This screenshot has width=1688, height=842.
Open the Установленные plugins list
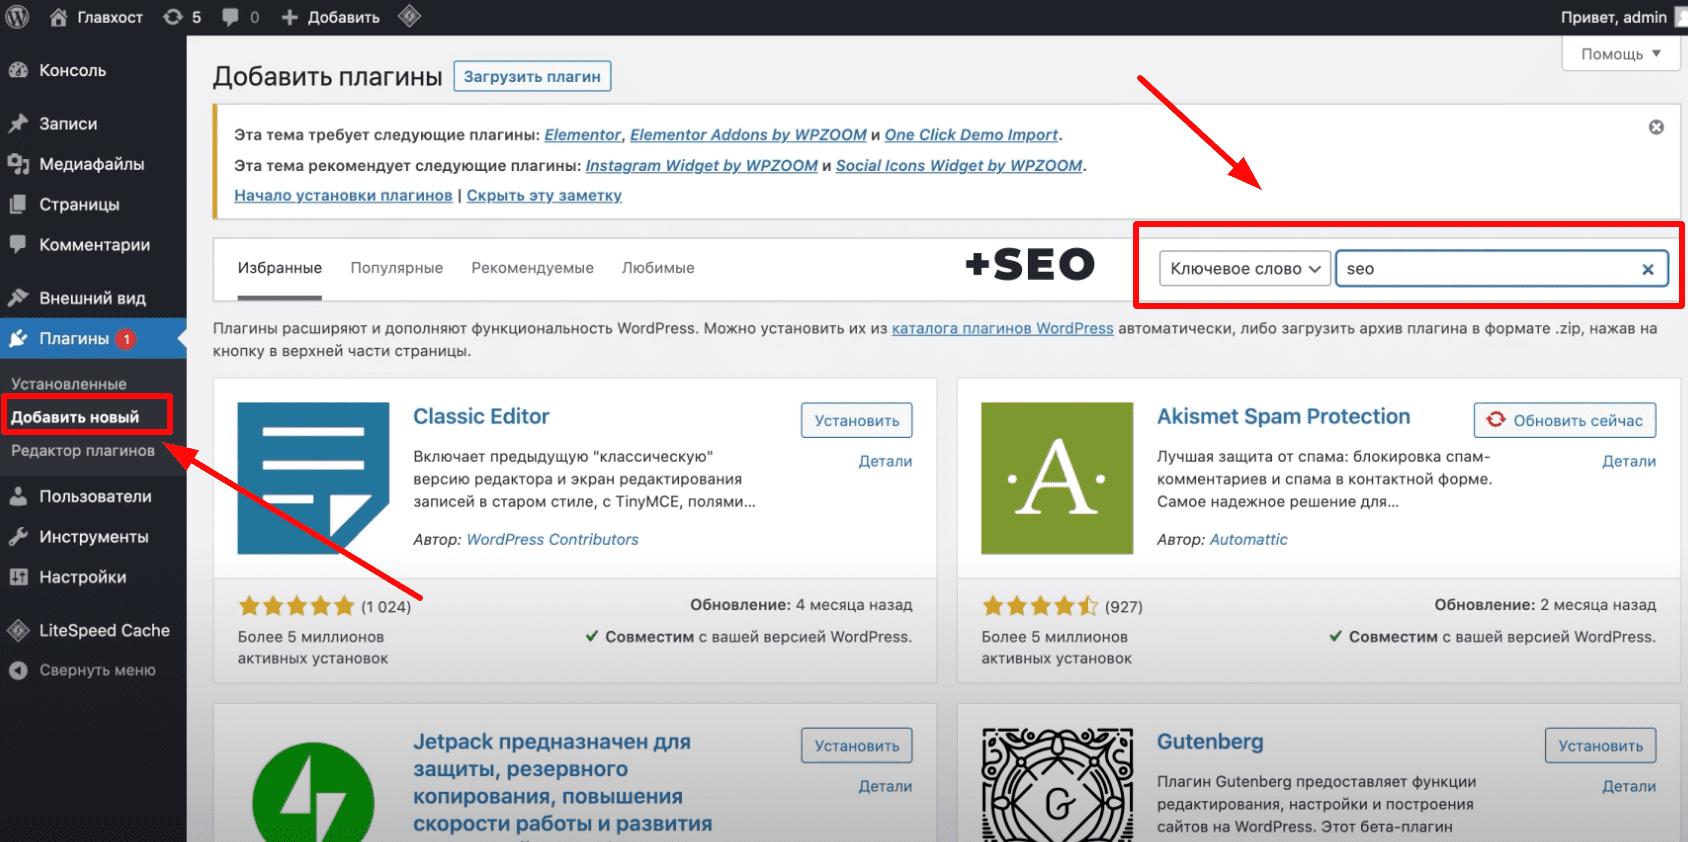click(69, 384)
